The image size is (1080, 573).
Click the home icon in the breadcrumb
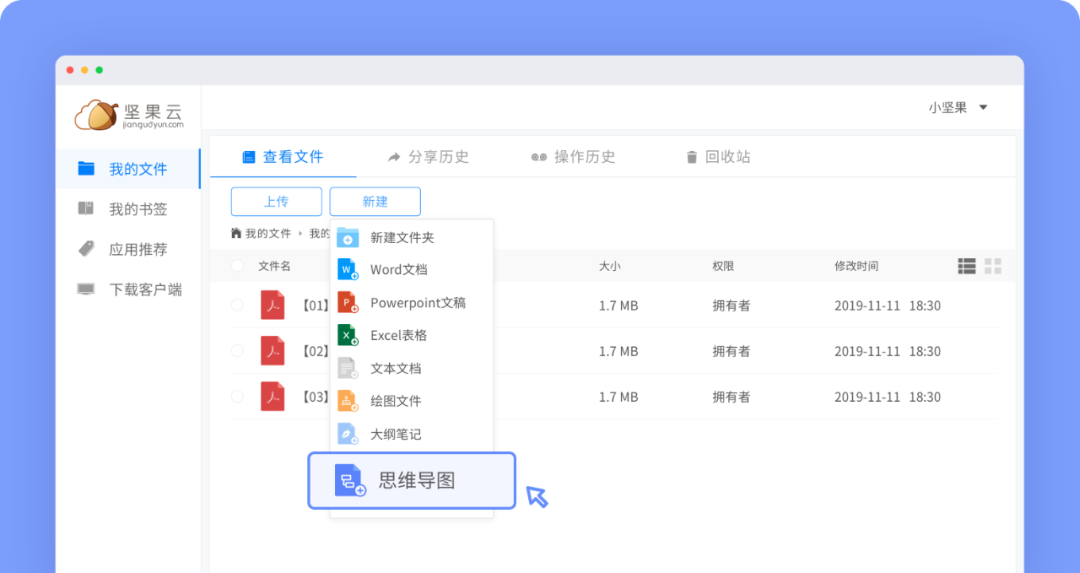click(x=236, y=233)
